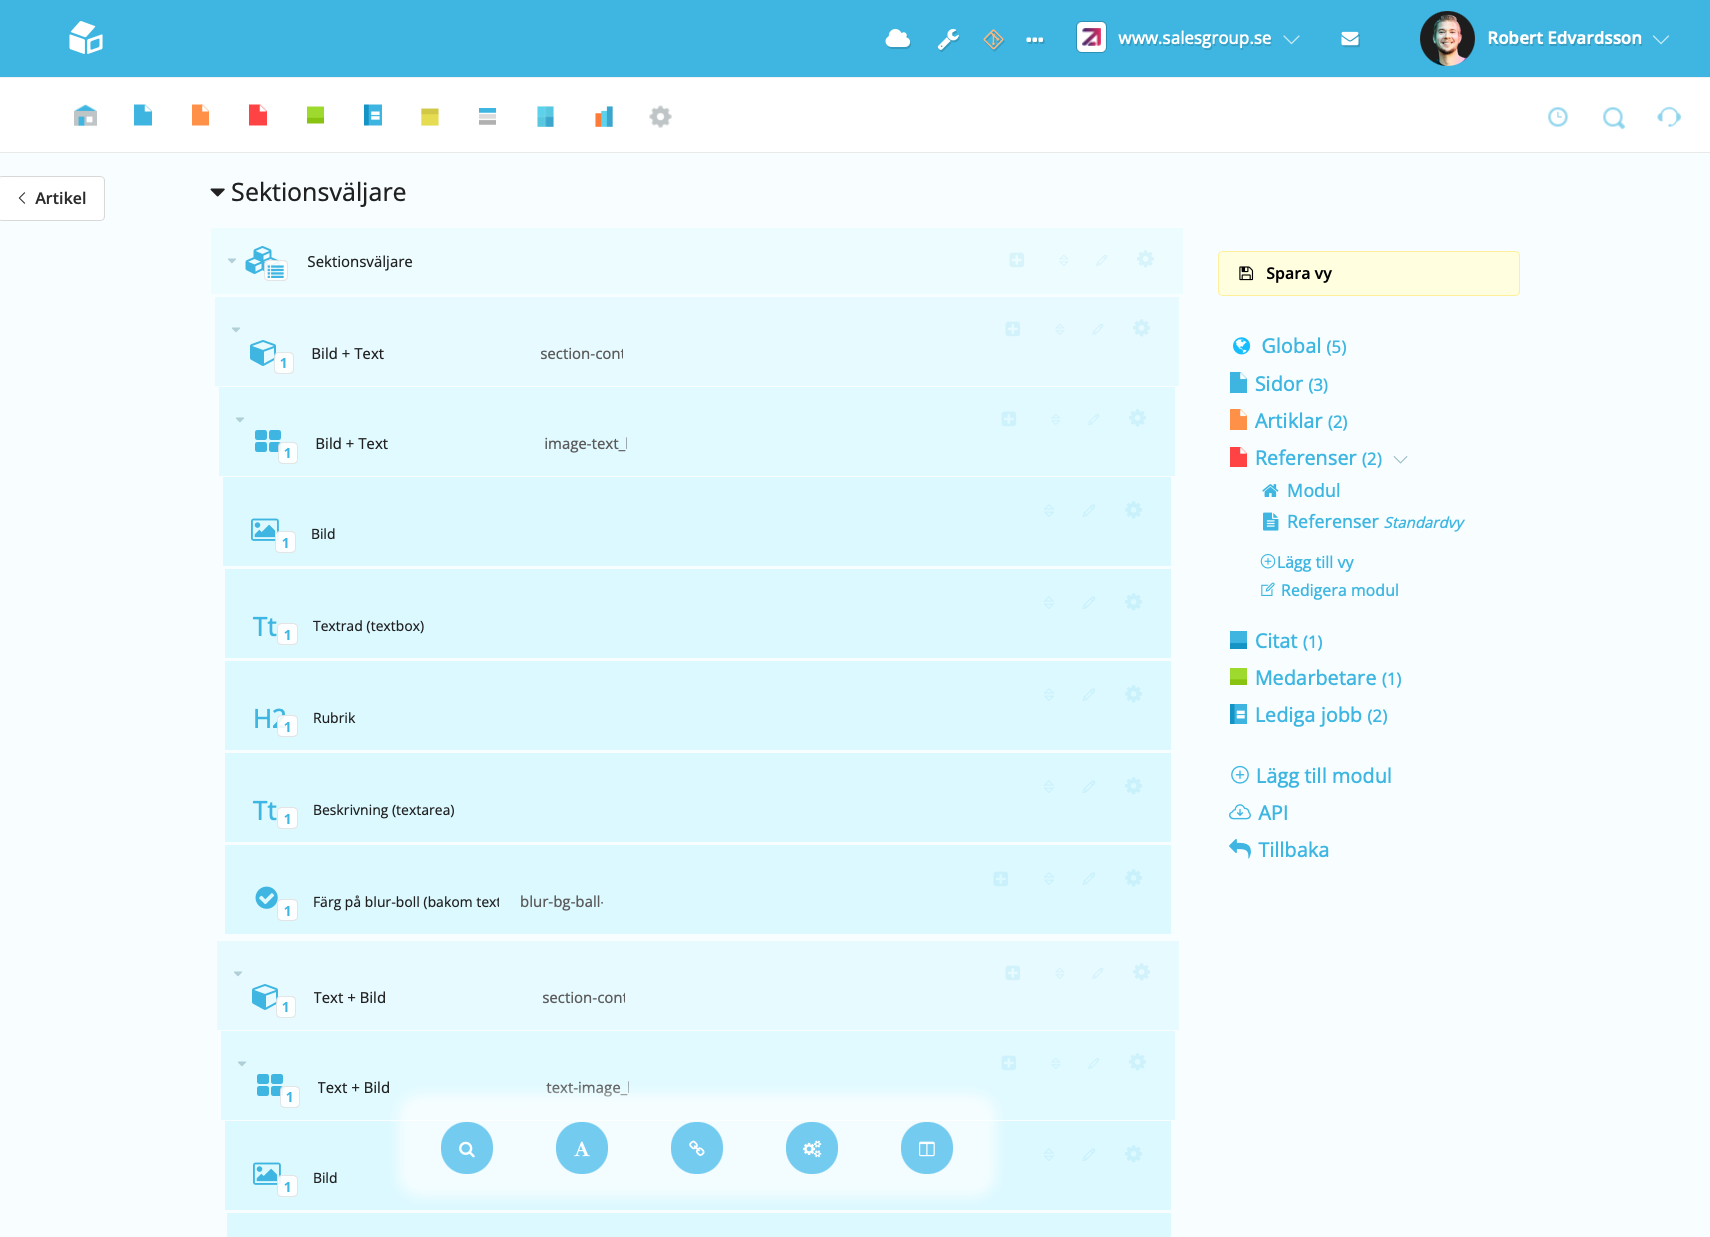Open settings via the gear icon in module navigation
The image size is (1710, 1237).
click(660, 116)
